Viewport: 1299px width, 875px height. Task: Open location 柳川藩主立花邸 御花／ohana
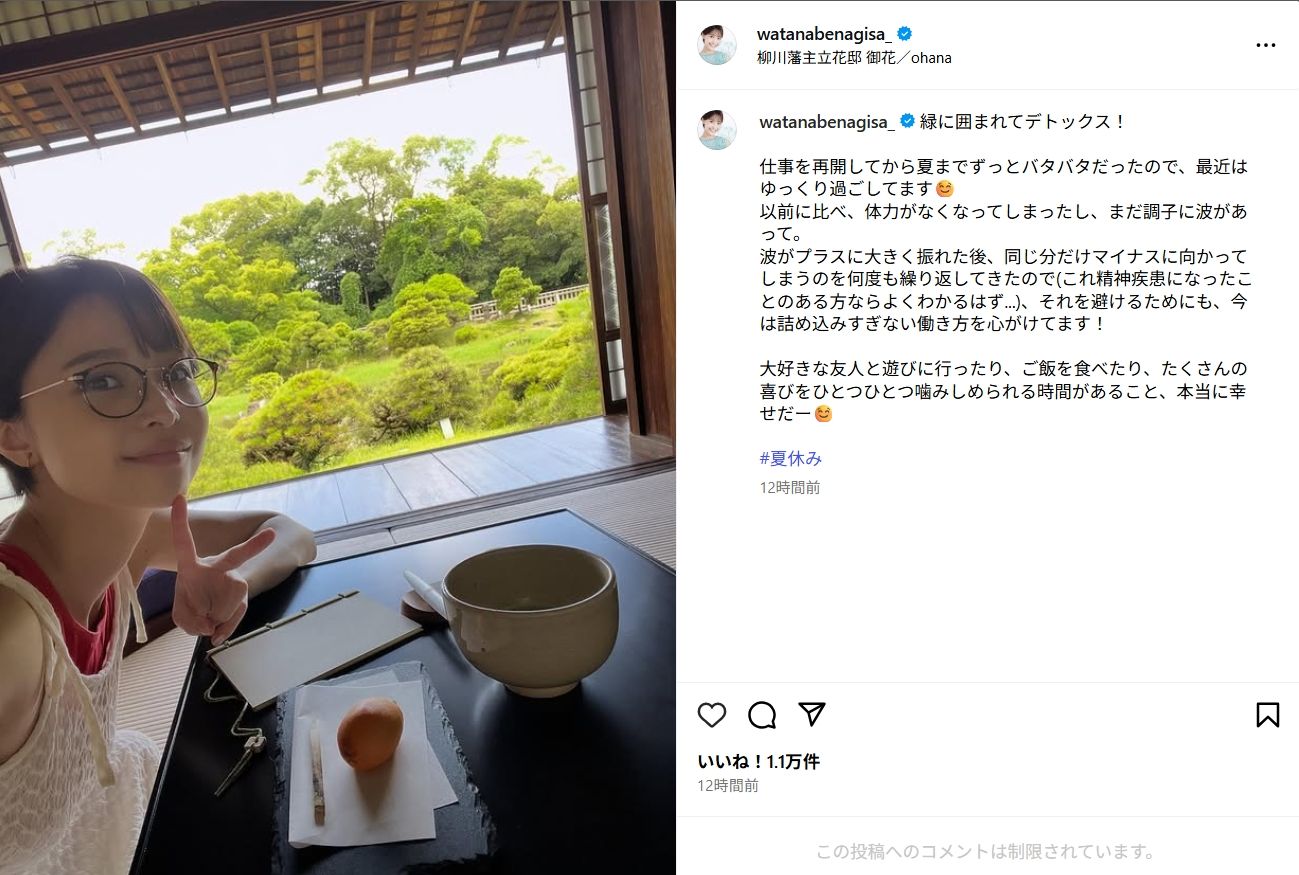coord(855,58)
